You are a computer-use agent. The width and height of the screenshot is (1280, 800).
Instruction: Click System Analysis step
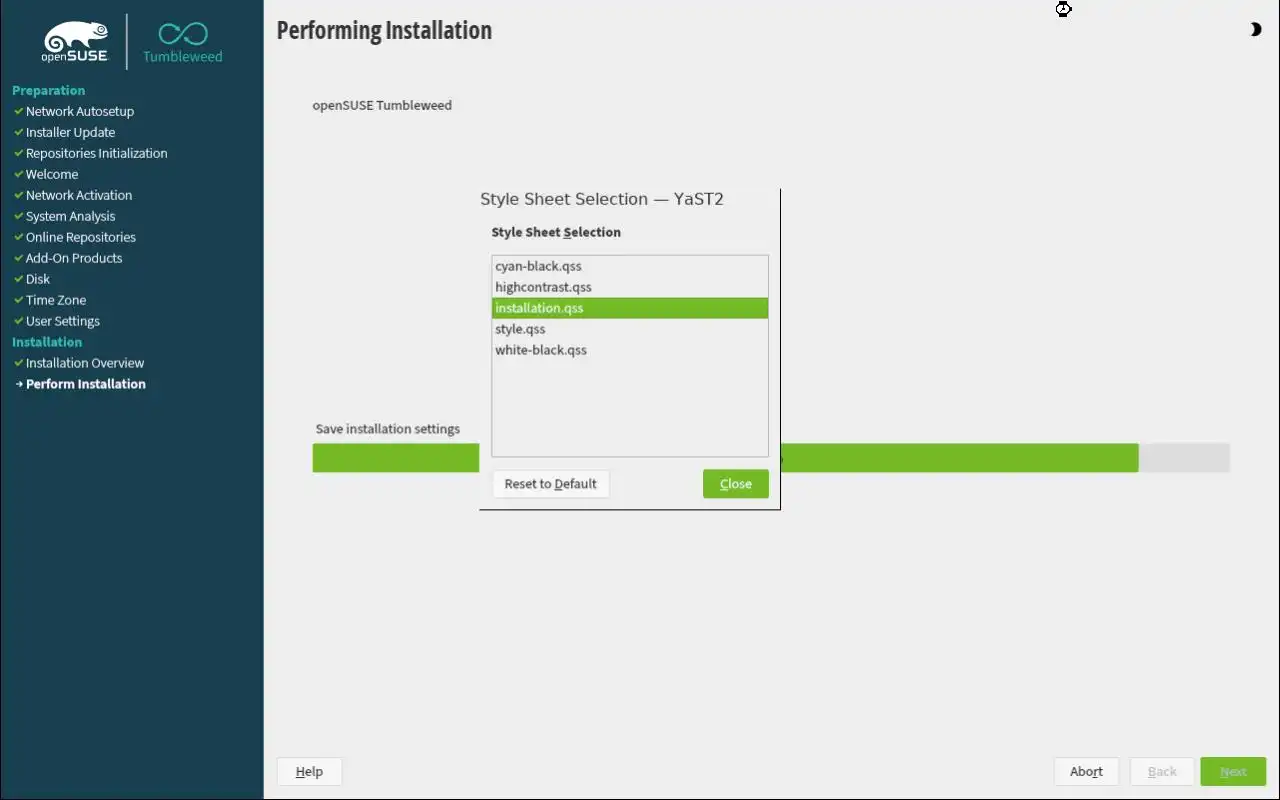click(x=70, y=216)
